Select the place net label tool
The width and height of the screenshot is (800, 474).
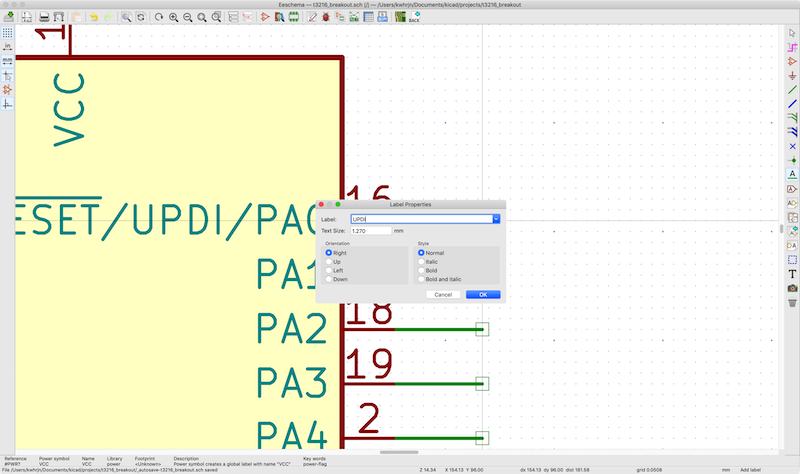point(792,174)
